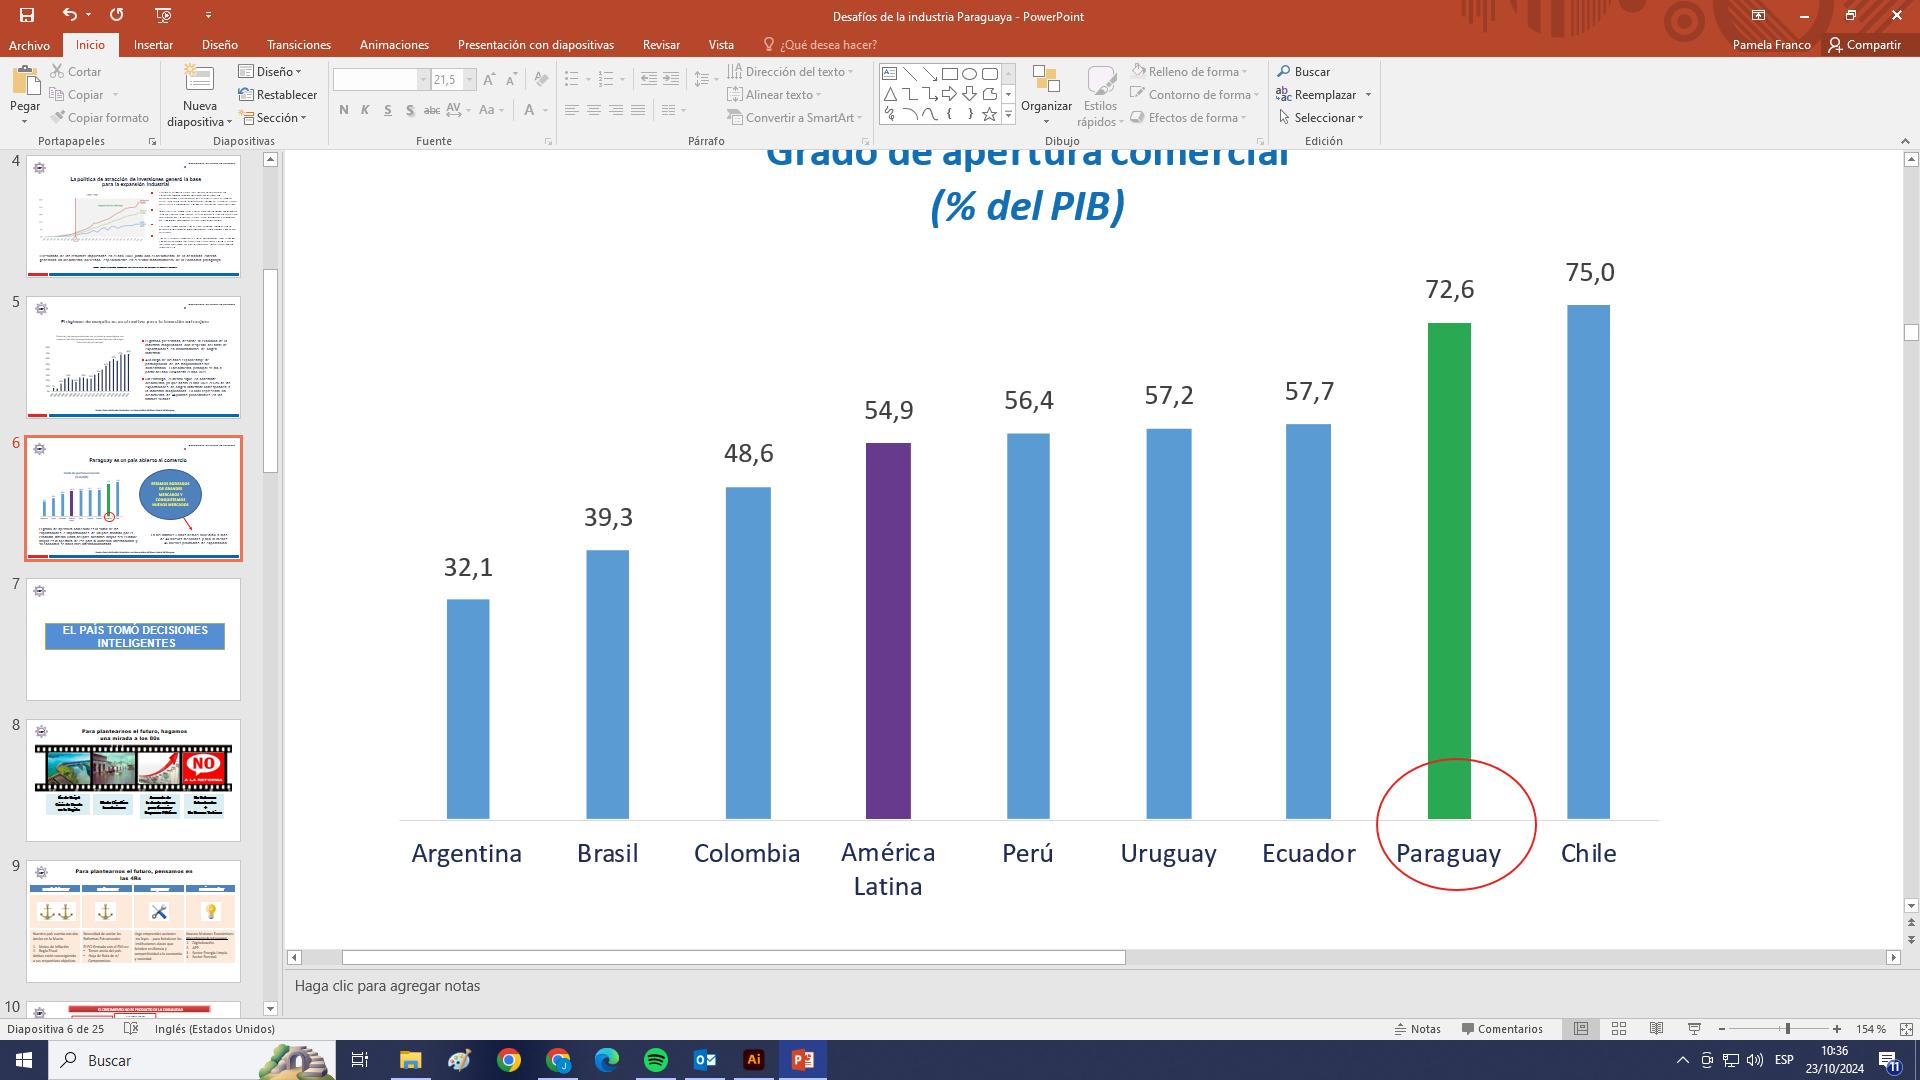1920x1080 pixels.
Task: Click the Compartir button
Action: [1864, 45]
